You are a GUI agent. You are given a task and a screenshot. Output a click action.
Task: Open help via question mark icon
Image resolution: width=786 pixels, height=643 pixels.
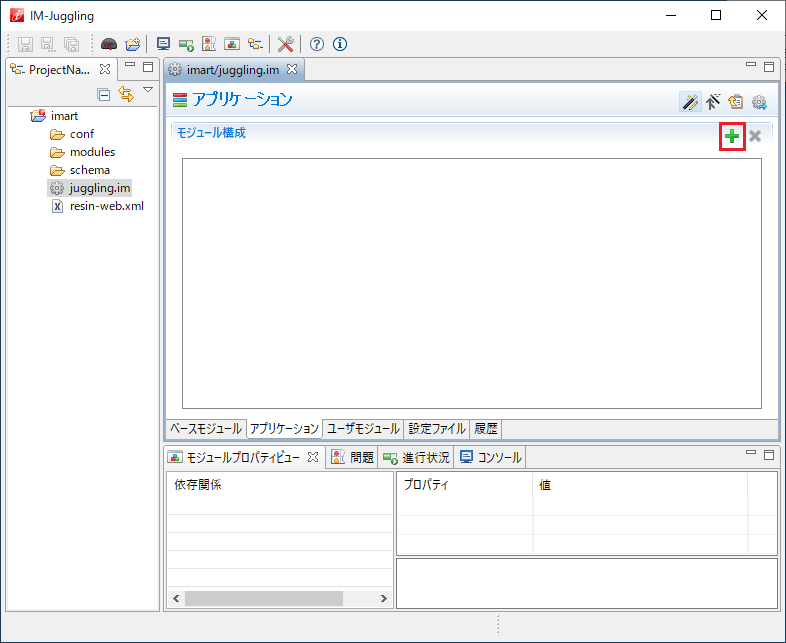coord(317,44)
